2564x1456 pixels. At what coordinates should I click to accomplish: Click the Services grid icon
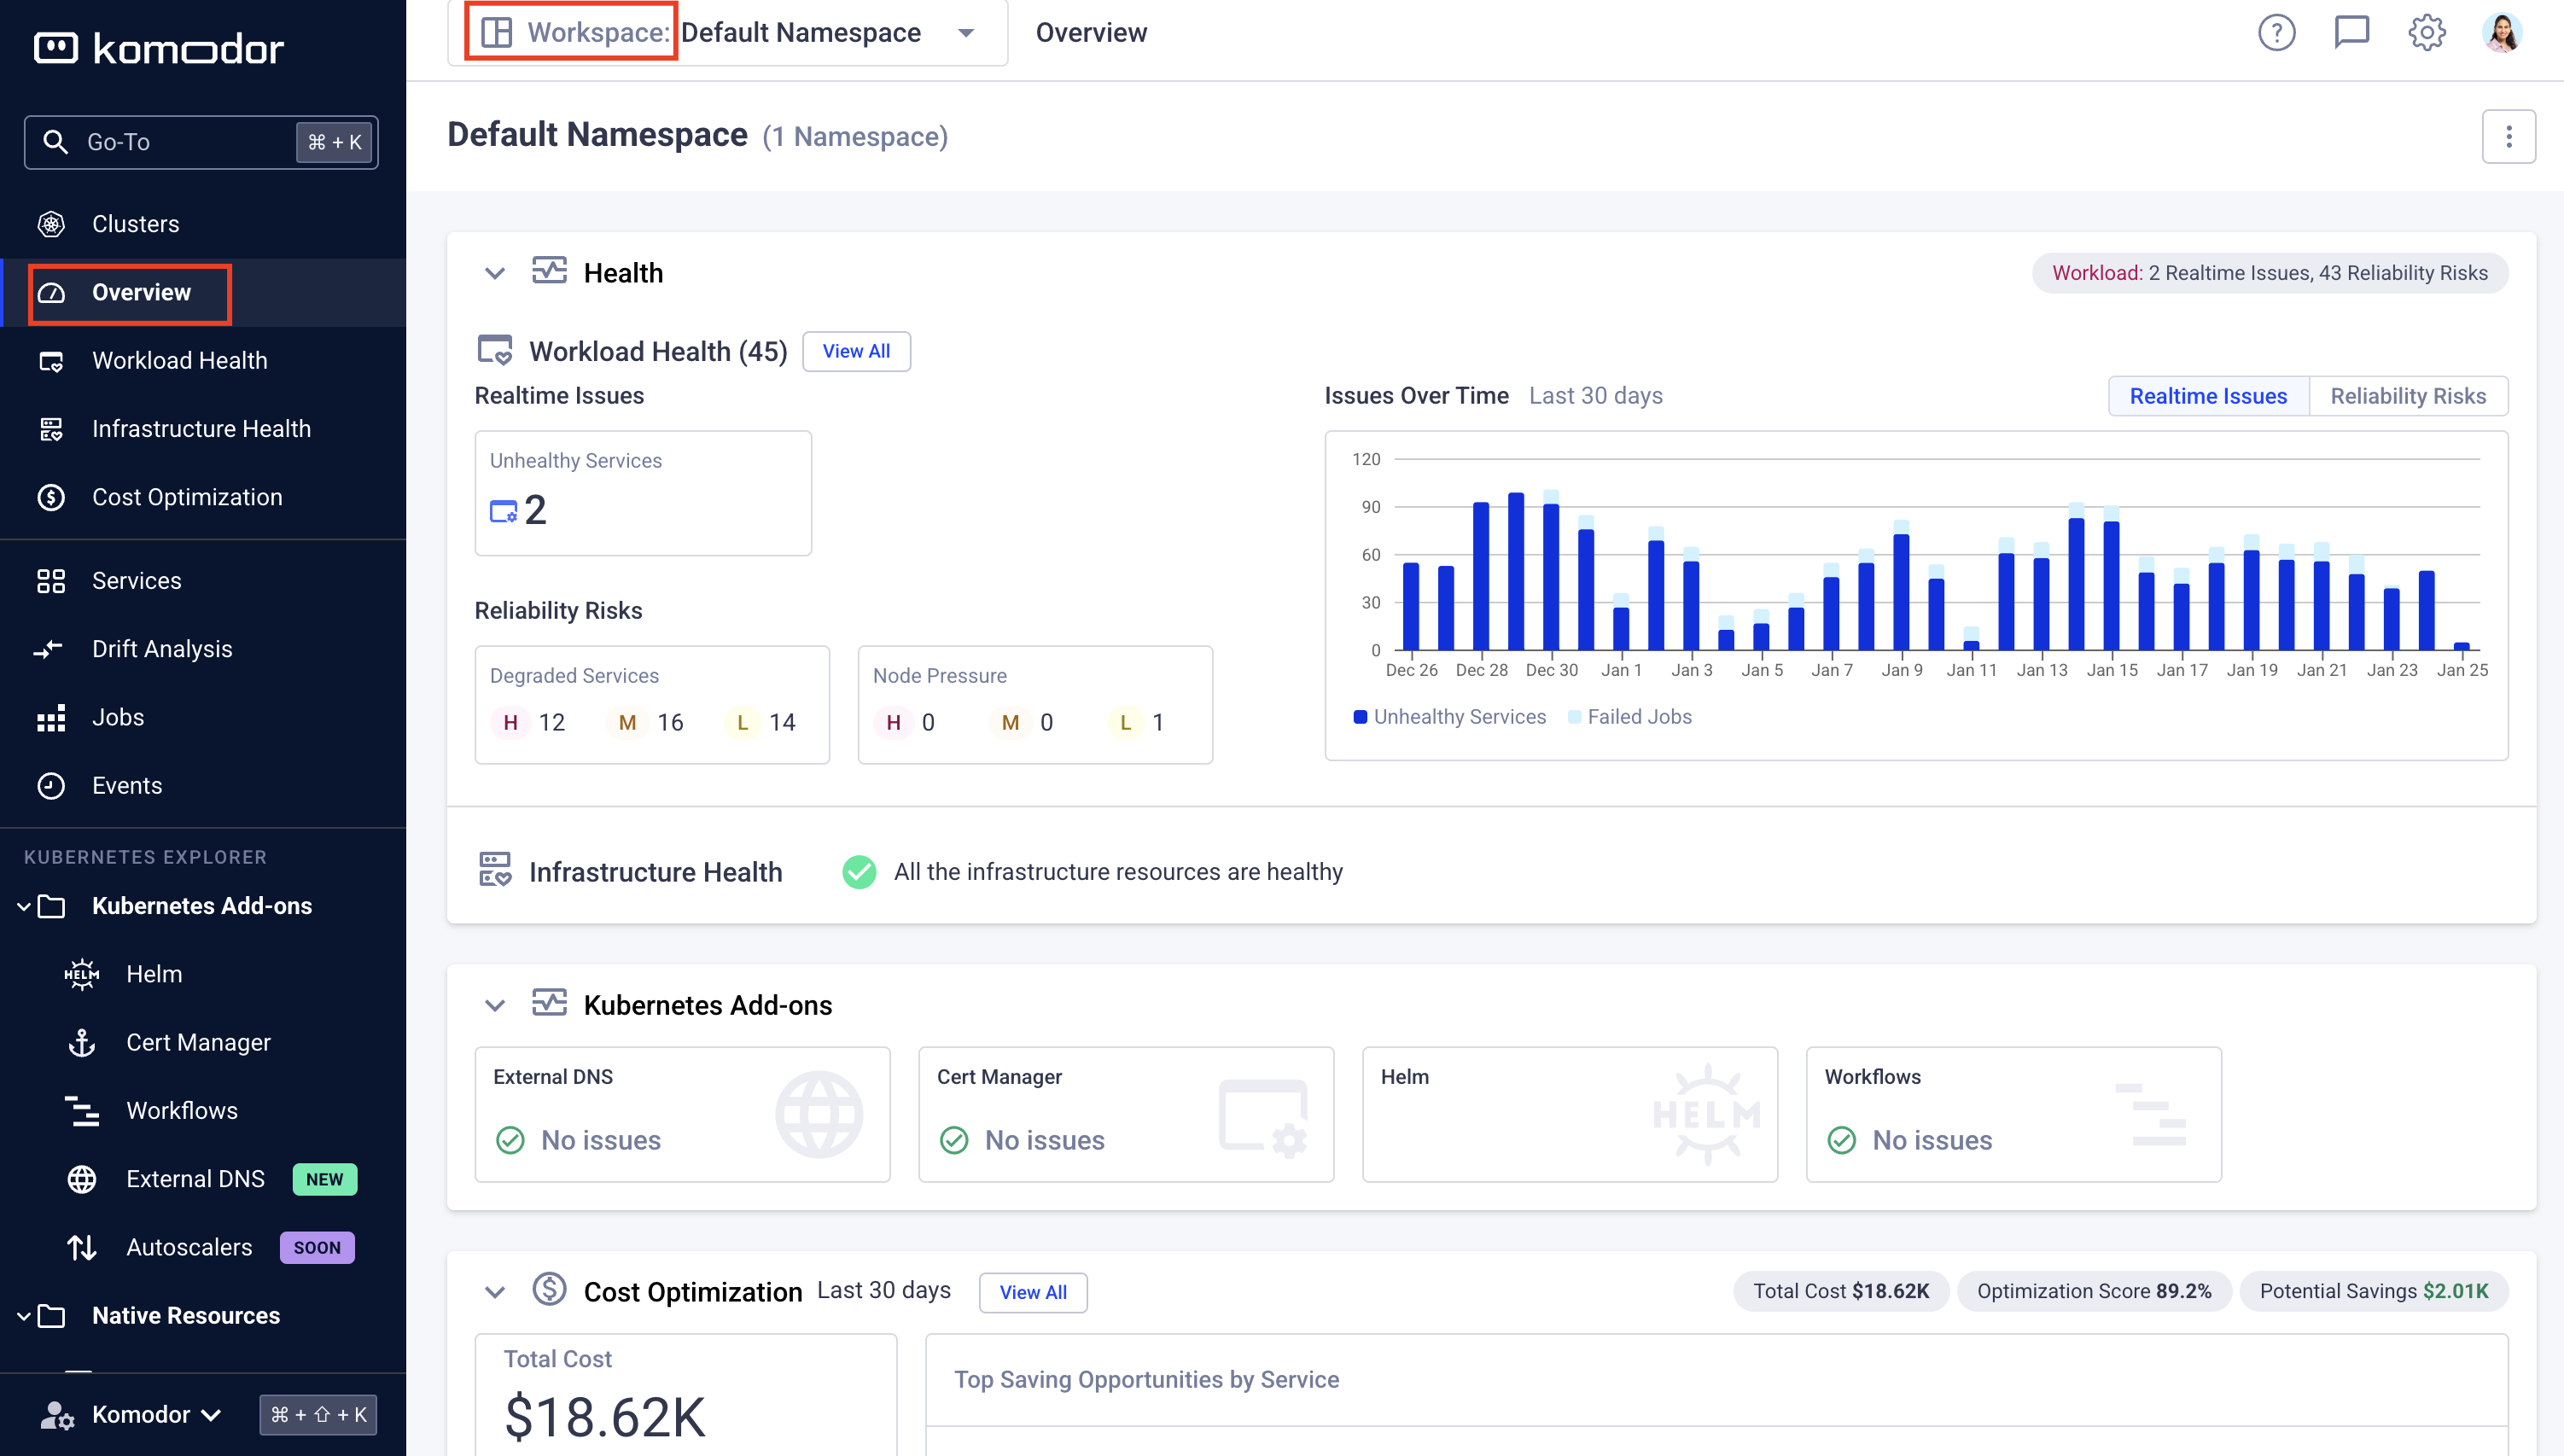click(51, 581)
